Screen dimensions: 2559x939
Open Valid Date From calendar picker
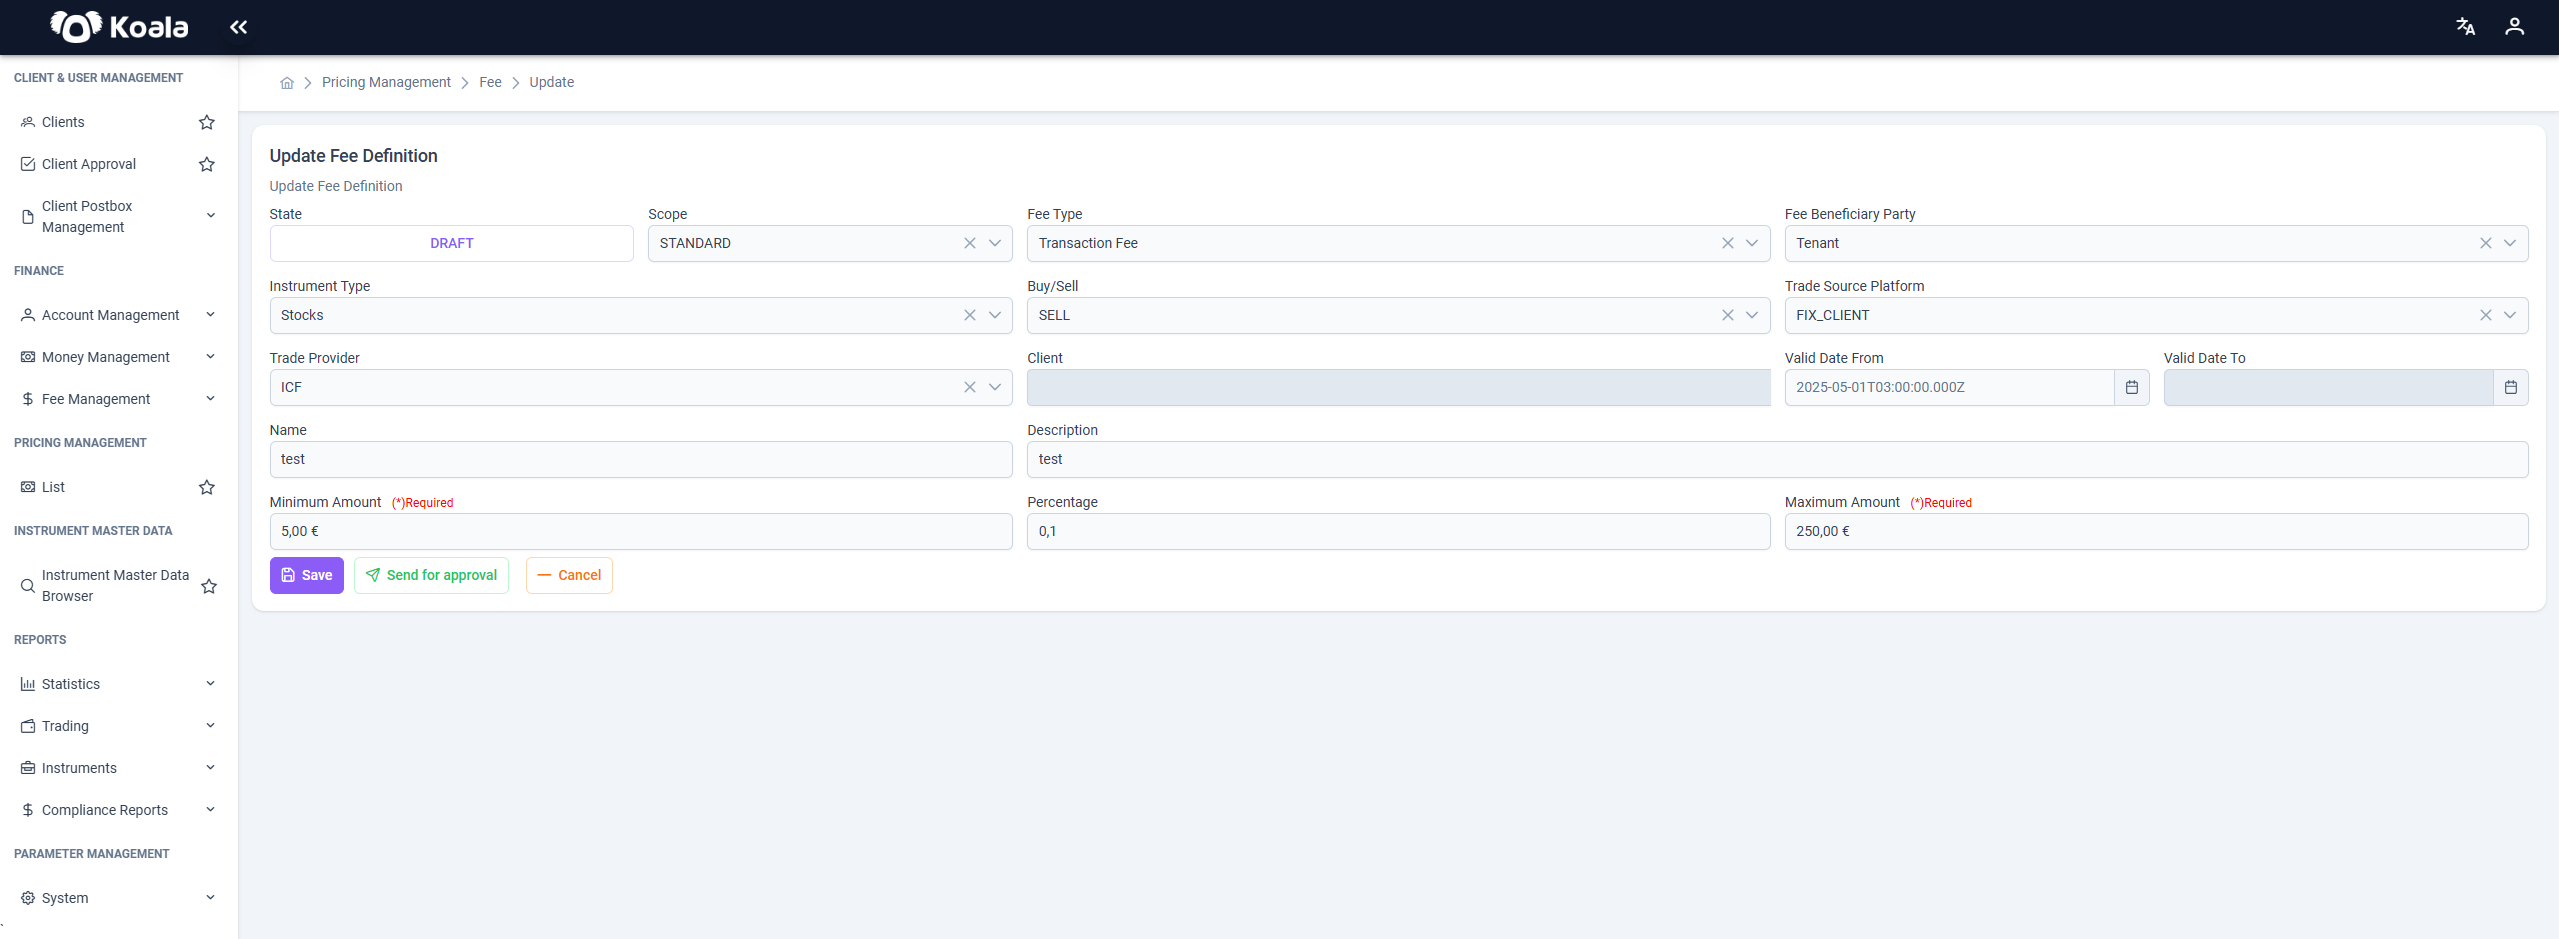click(2131, 387)
